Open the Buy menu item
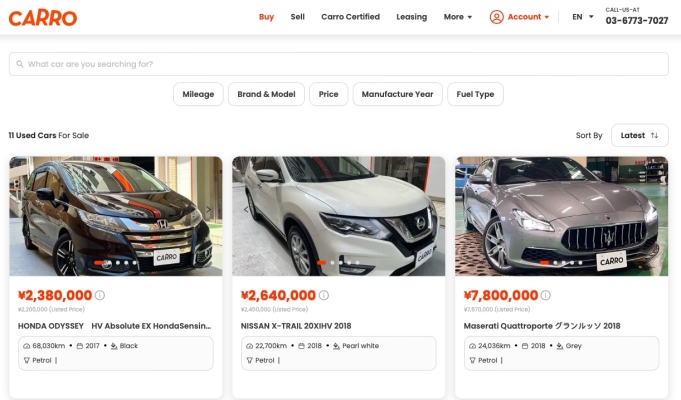 tap(266, 17)
